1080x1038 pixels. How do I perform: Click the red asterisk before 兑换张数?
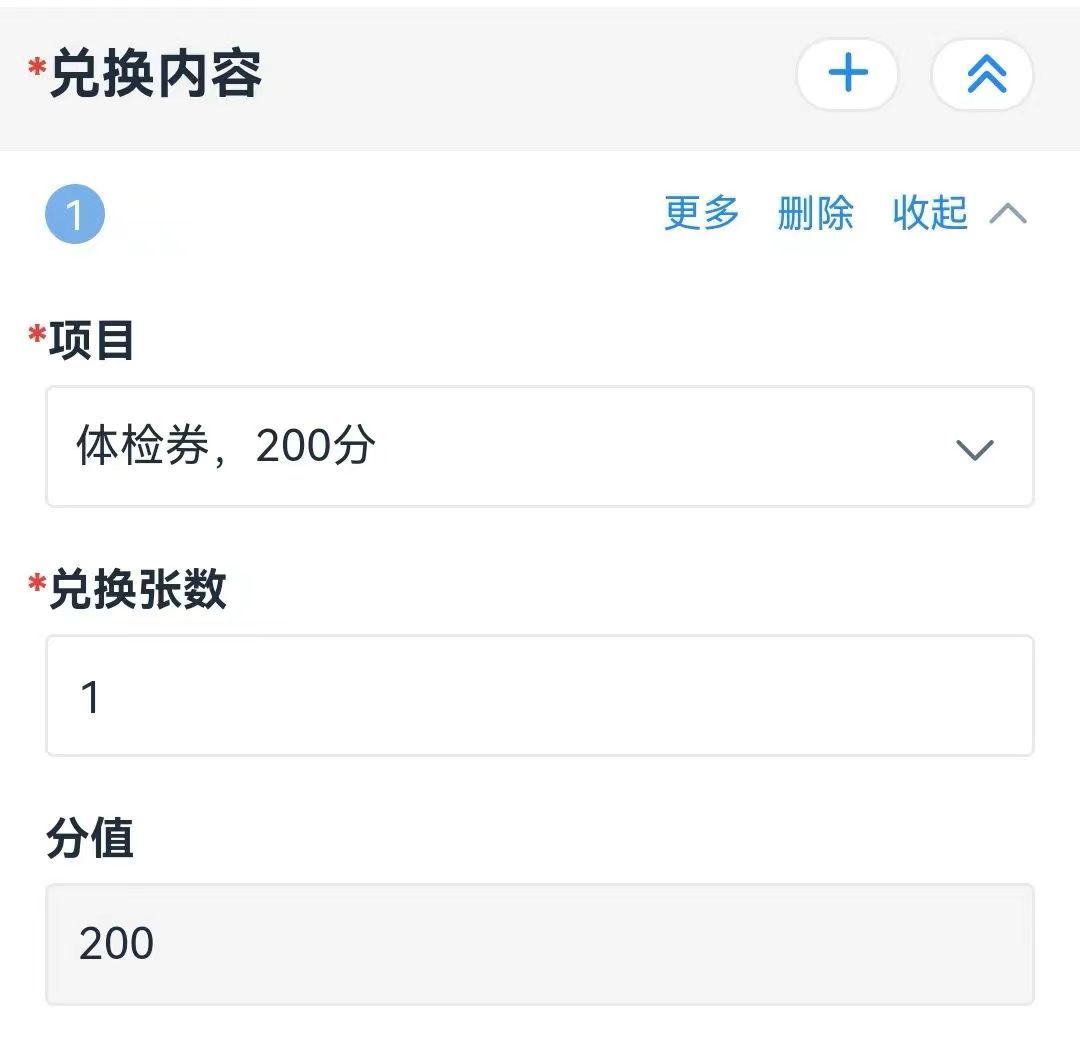(37, 583)
